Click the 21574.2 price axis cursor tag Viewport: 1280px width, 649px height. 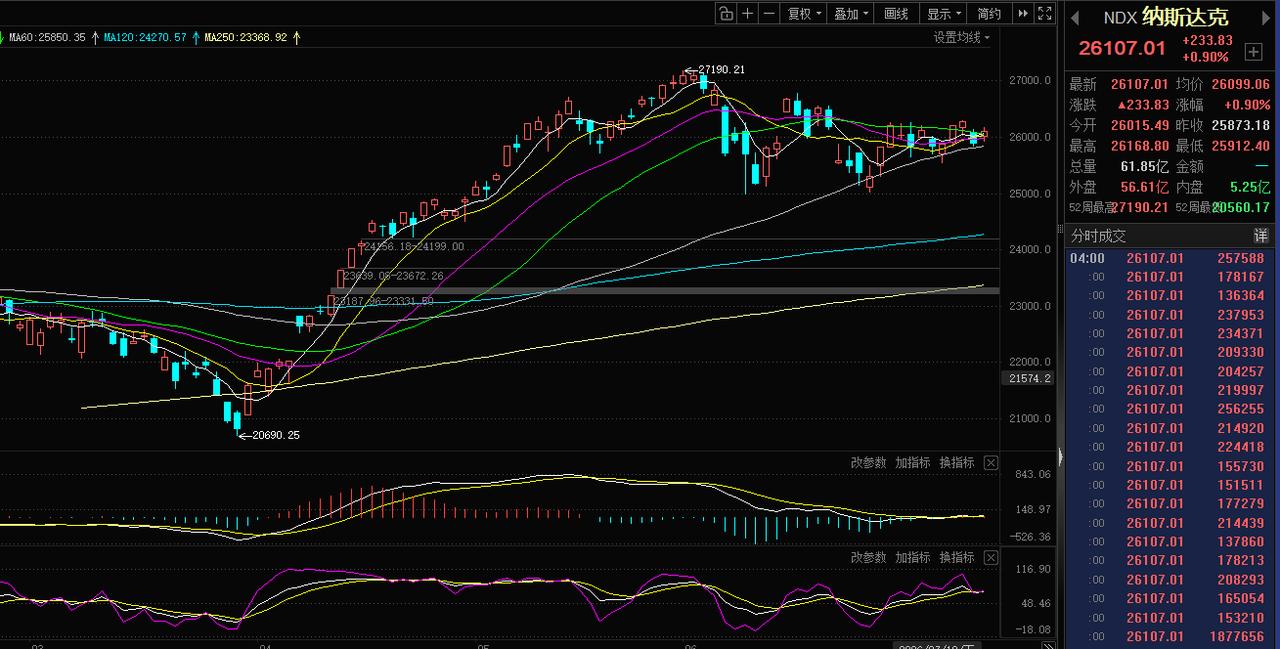[x=1027, y=378]
